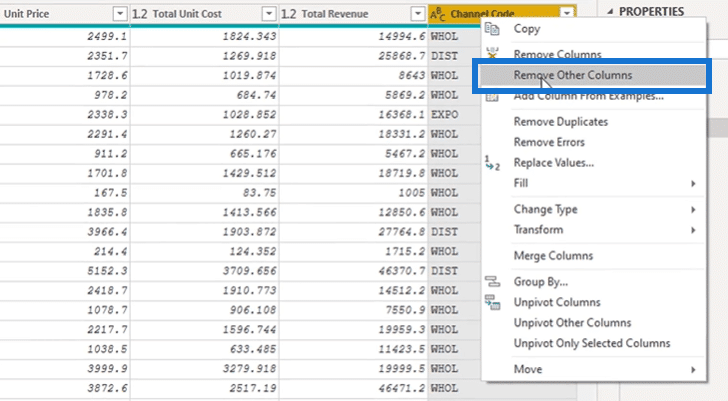Open the Total Revenue filter dropdown
728x401 pixels.
[x=418, y=14]
